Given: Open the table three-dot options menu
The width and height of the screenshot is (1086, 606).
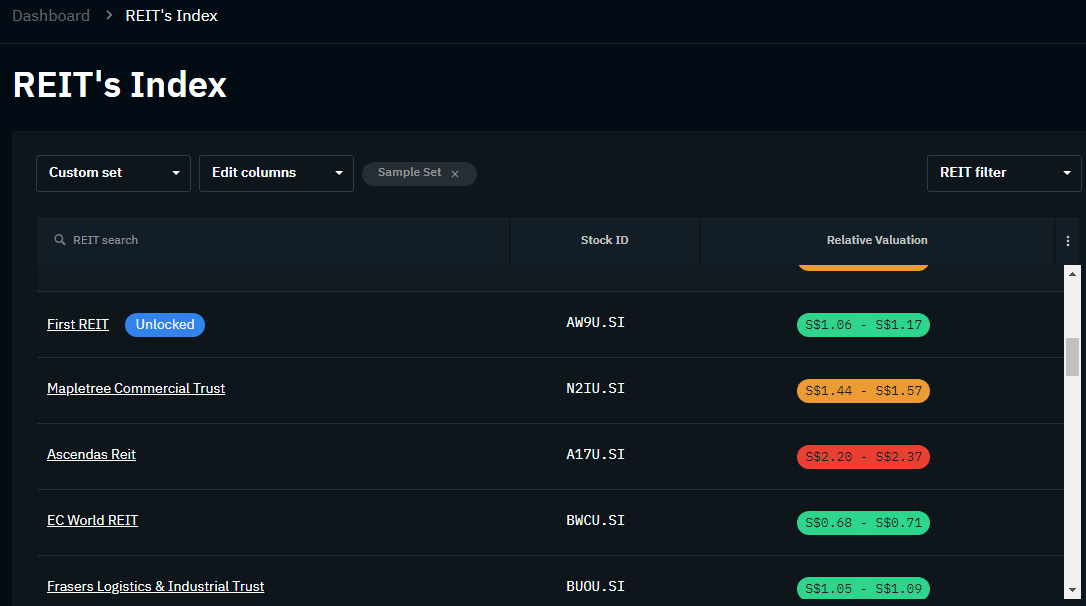Looking at the screenshot, I should [1067, 241].
